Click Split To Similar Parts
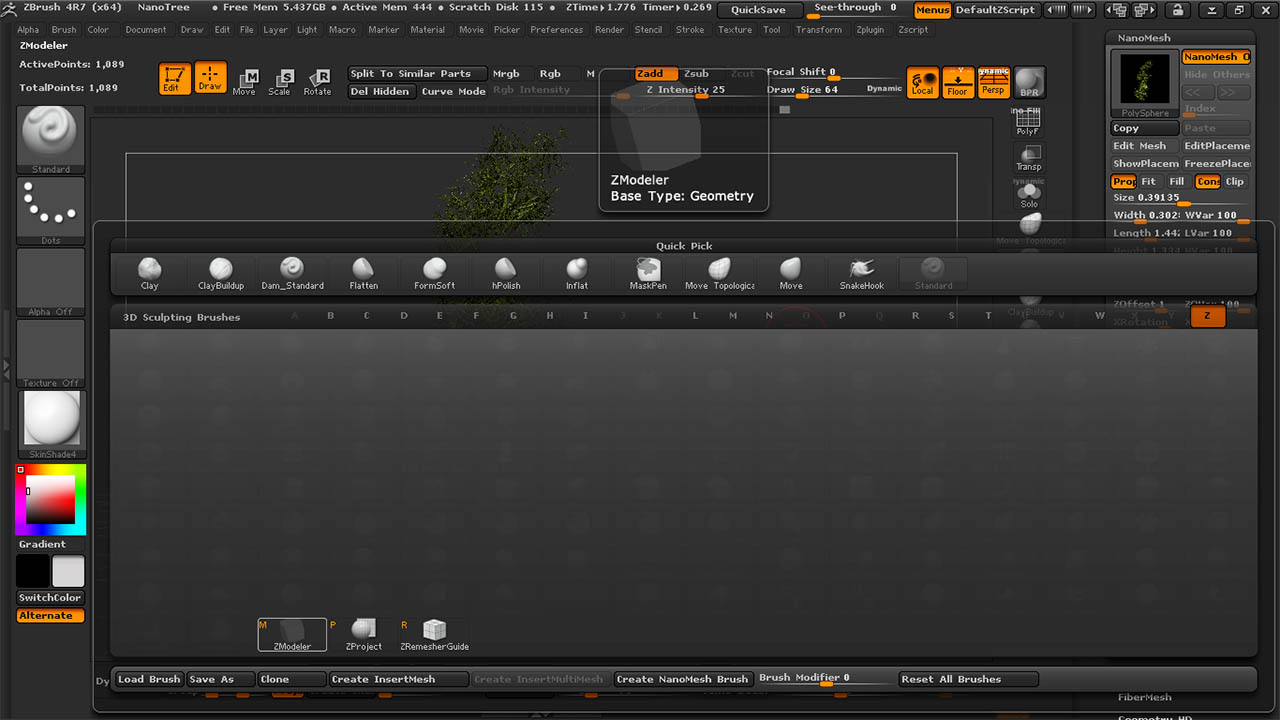The height and width of the screenshot is (720, 1280). pos(417,74)
